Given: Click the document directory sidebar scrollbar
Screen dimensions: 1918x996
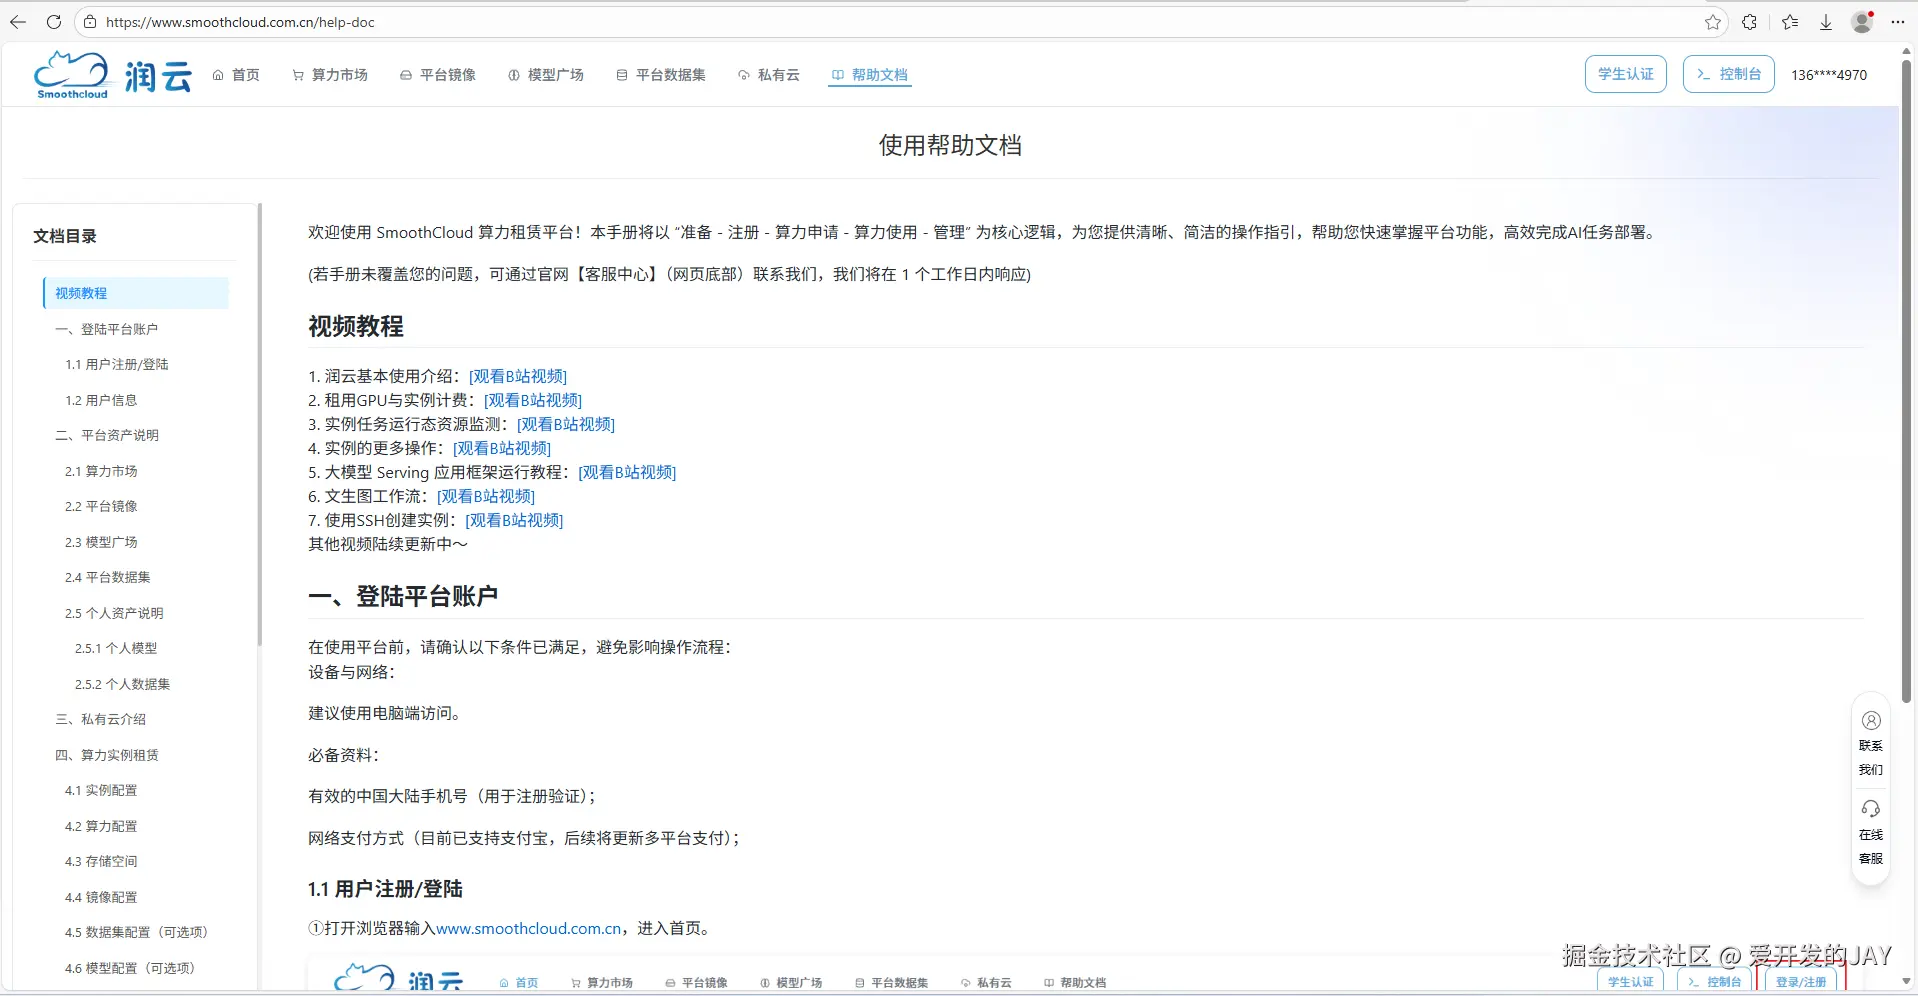Looking at the screenshot, I should point(260,425).
